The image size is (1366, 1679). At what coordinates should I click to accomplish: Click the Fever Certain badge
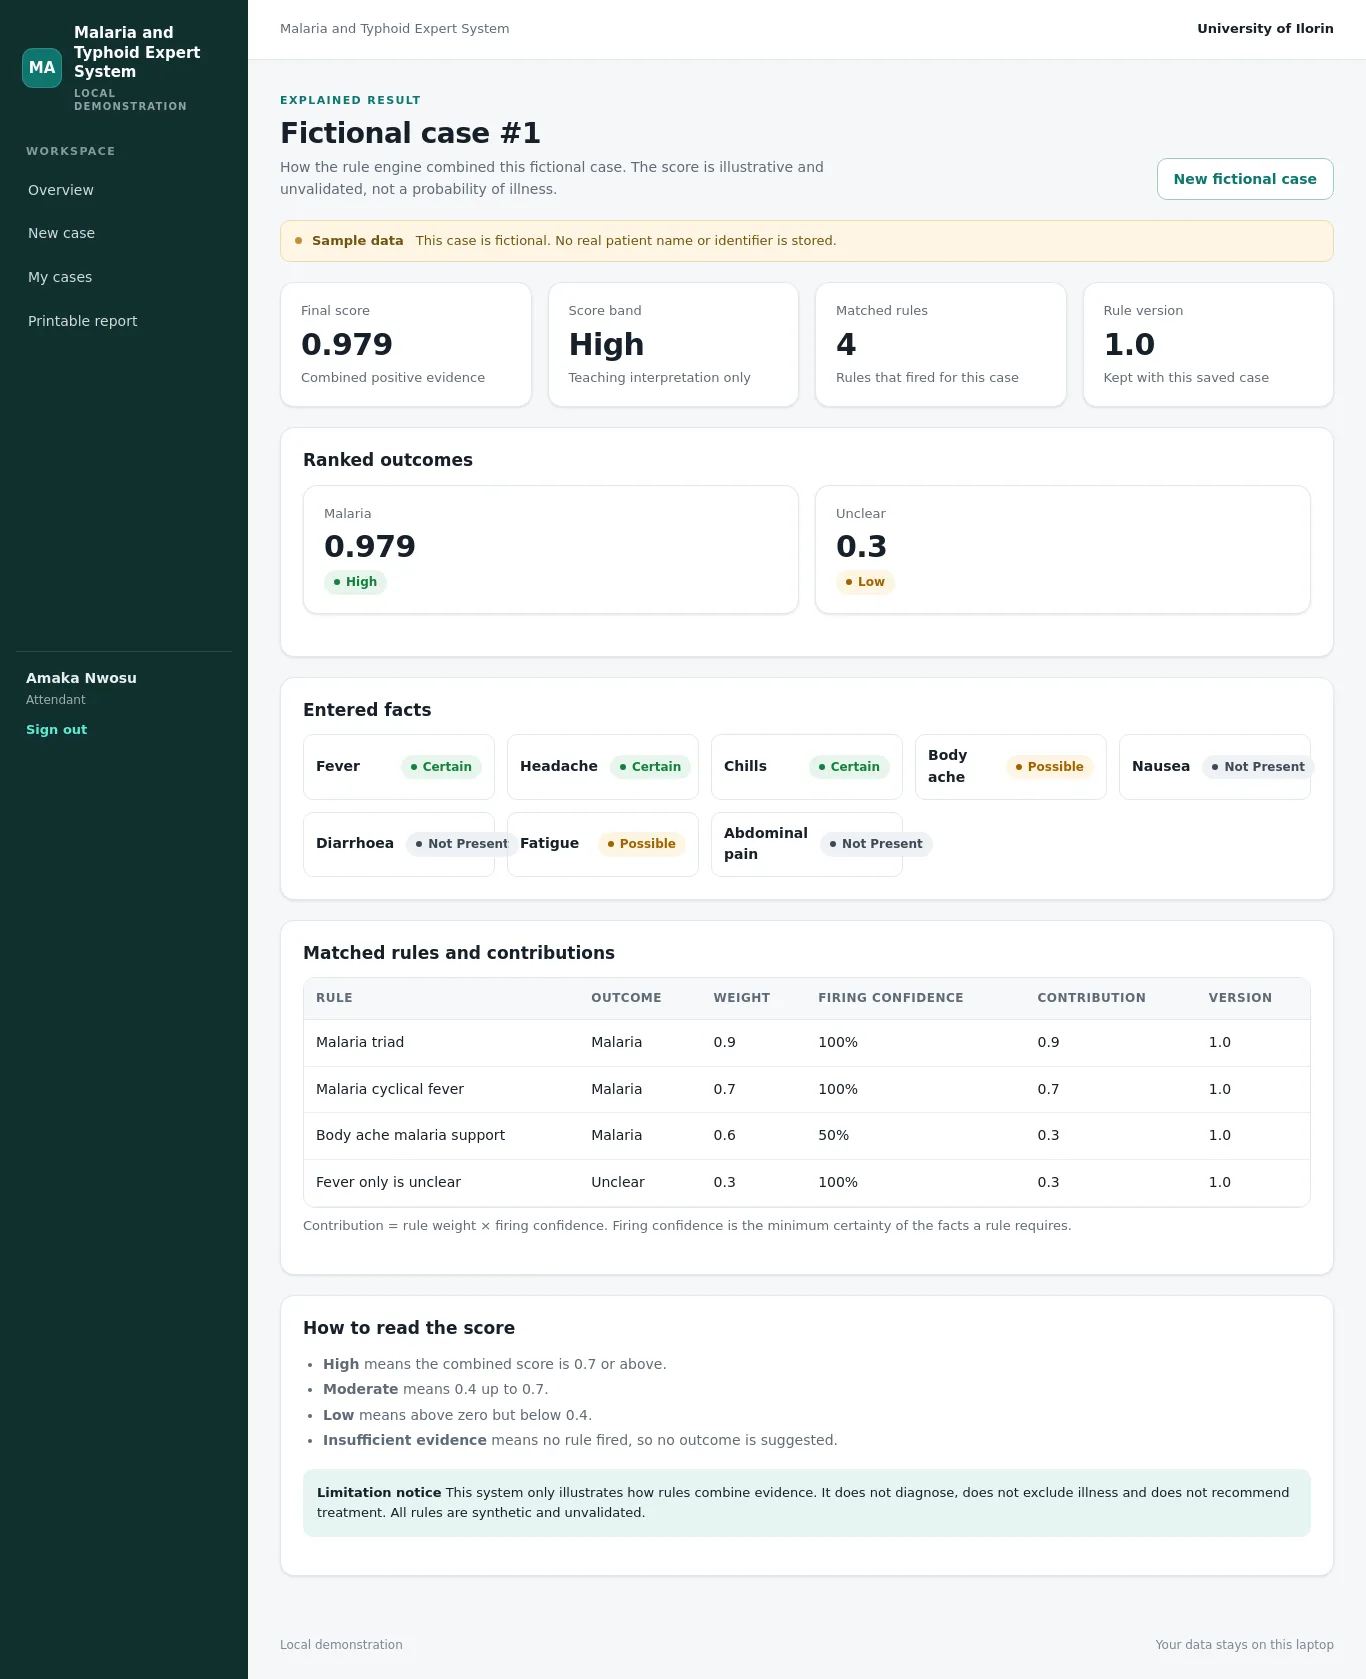click(441, 767)
